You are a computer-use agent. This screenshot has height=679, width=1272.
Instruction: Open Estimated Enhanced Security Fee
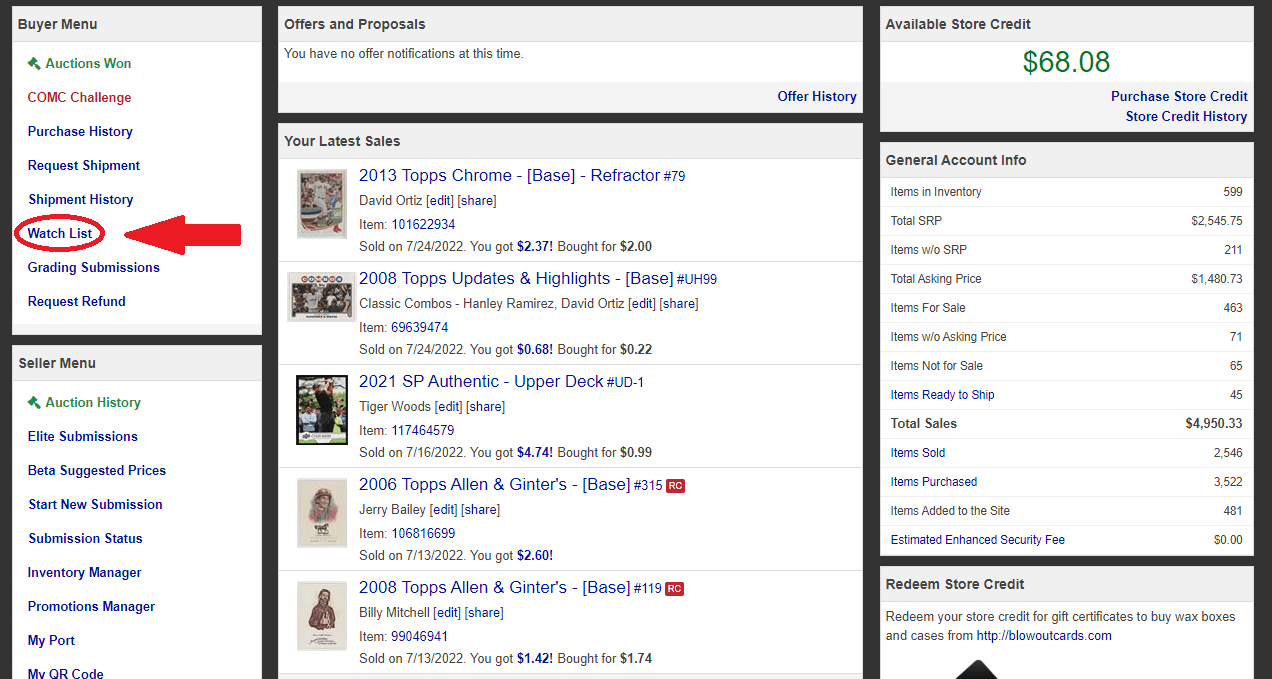(x=977, y=539)
